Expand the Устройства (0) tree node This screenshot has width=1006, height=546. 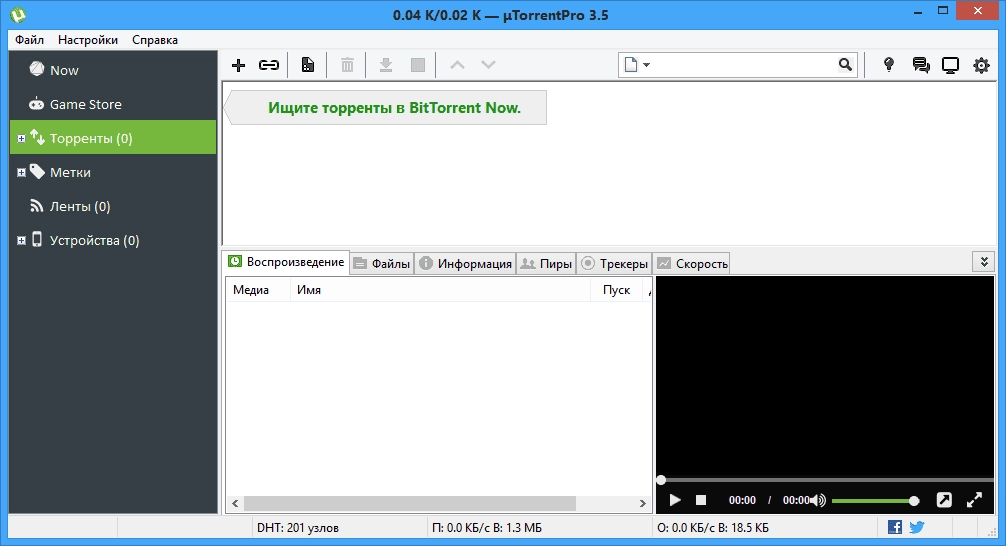(x=21, y=240)
